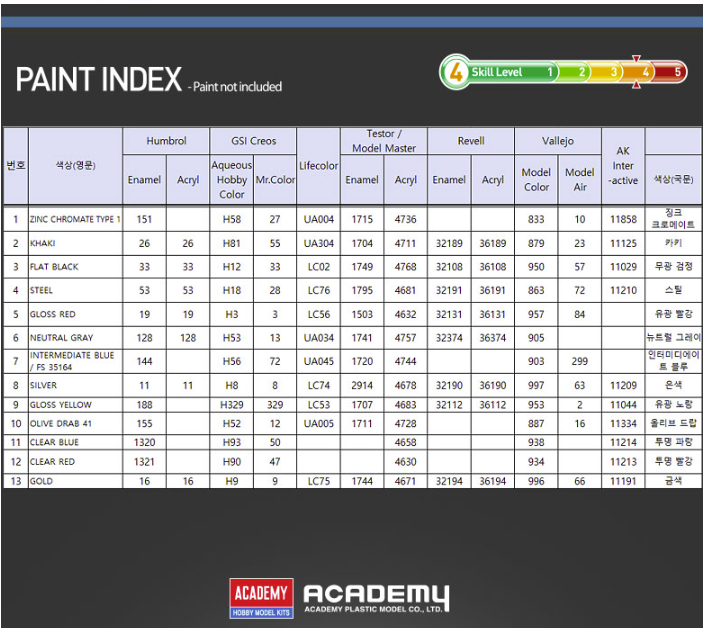Click the H329 cell in Gloss Yellow row
This screenshot has width=703, height=628.
click(232, 405)
